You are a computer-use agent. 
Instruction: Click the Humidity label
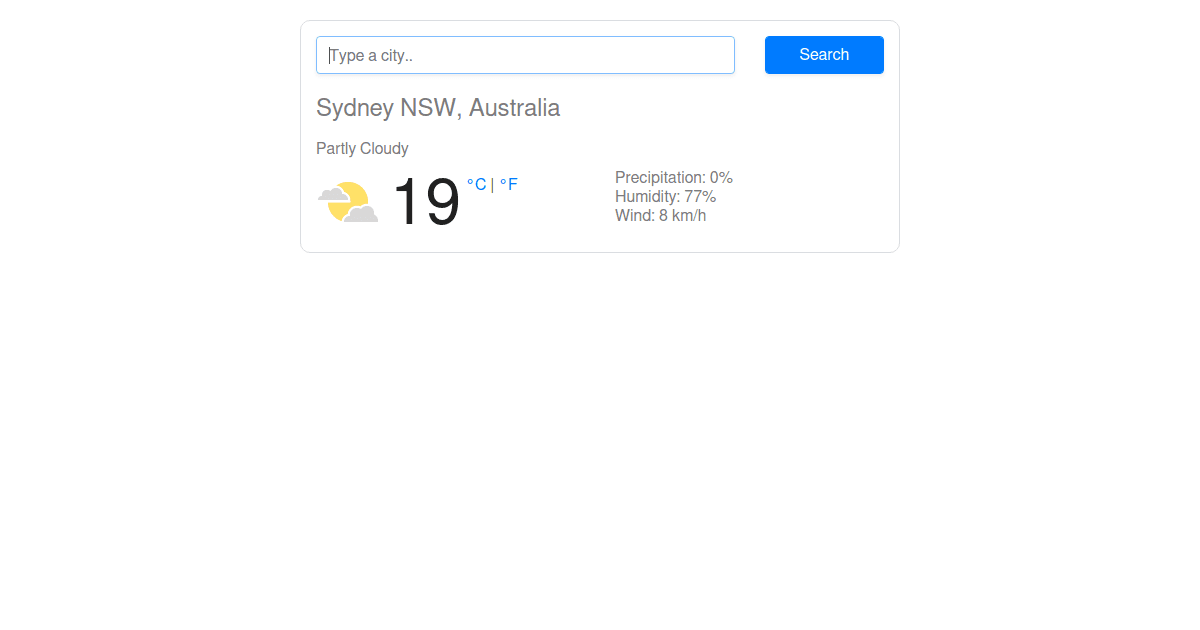(647, 197)
